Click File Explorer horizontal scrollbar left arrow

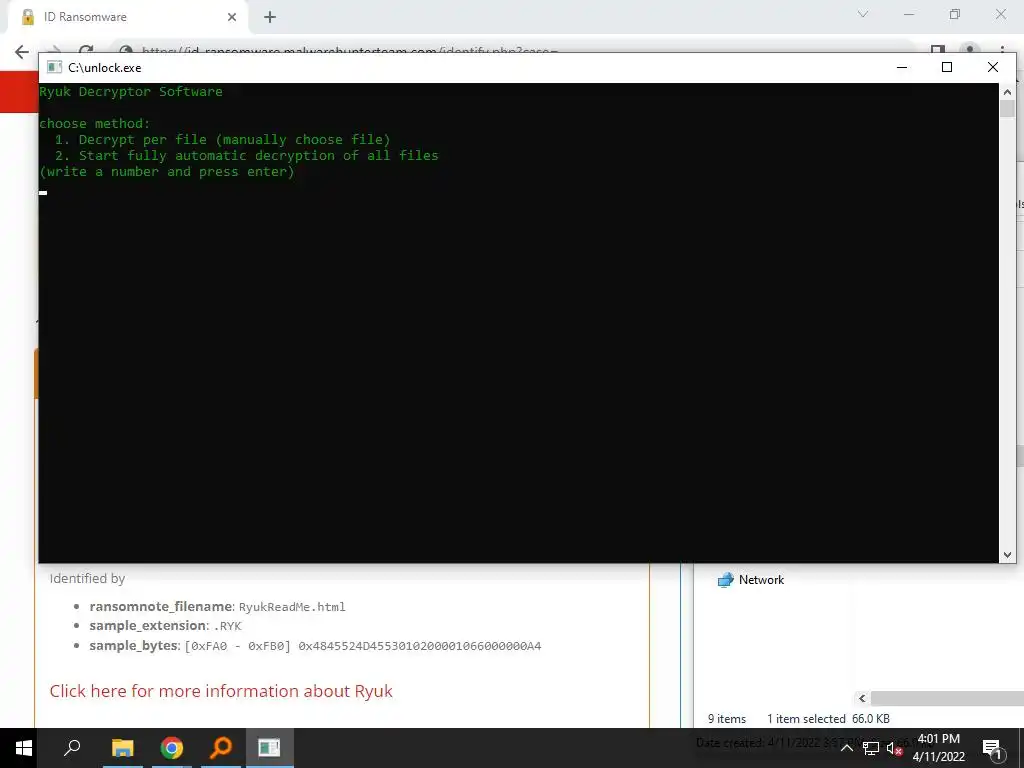coord(862,698)
